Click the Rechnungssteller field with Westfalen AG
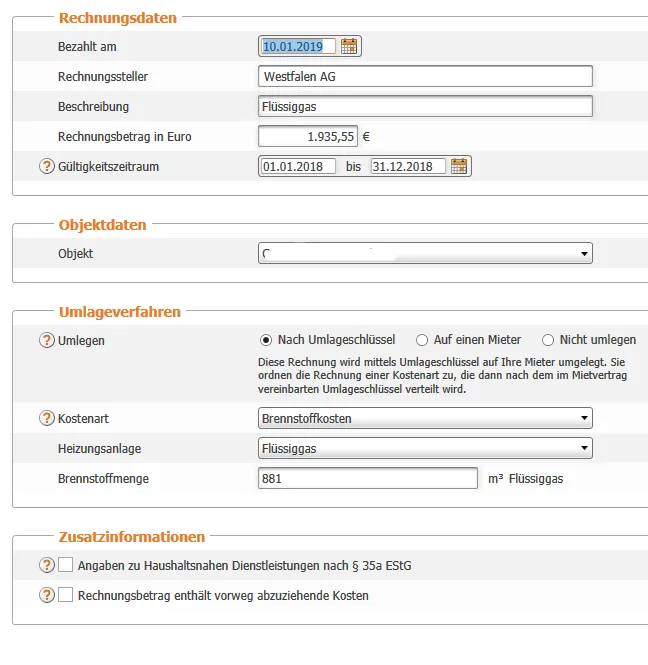Viewport: 648px width, 665px height. tap(425, 76)
